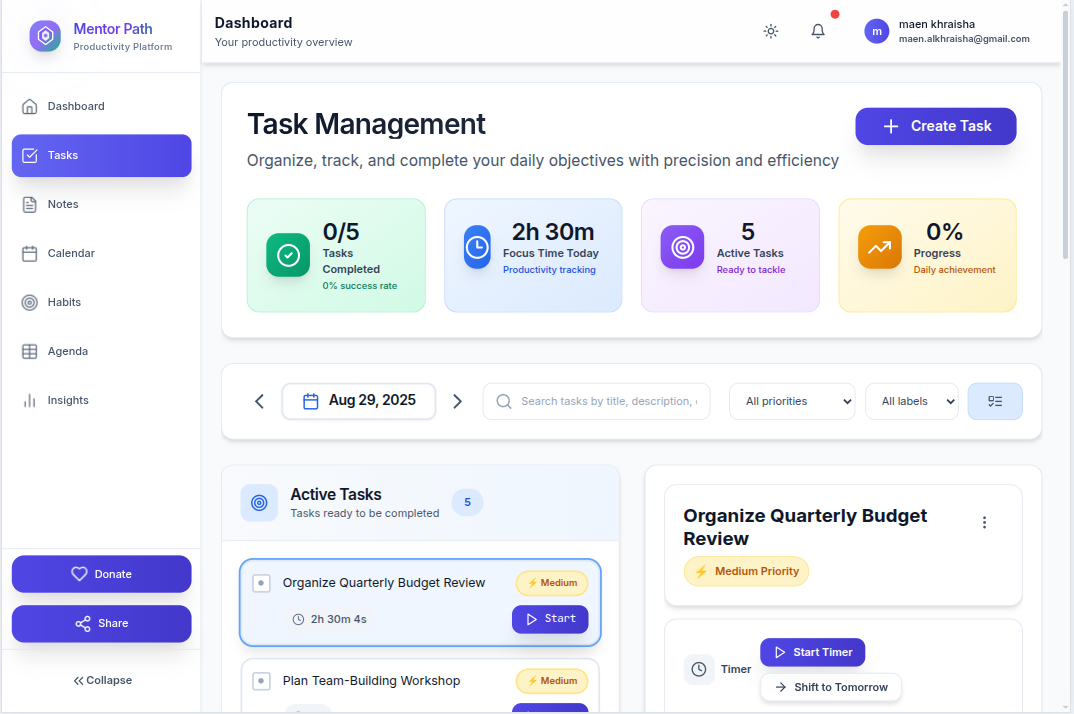Open the Aug 29, 2025 date picker
Image resolution: width=1074 pixels, height=714 pixels.
coord(359,401)
